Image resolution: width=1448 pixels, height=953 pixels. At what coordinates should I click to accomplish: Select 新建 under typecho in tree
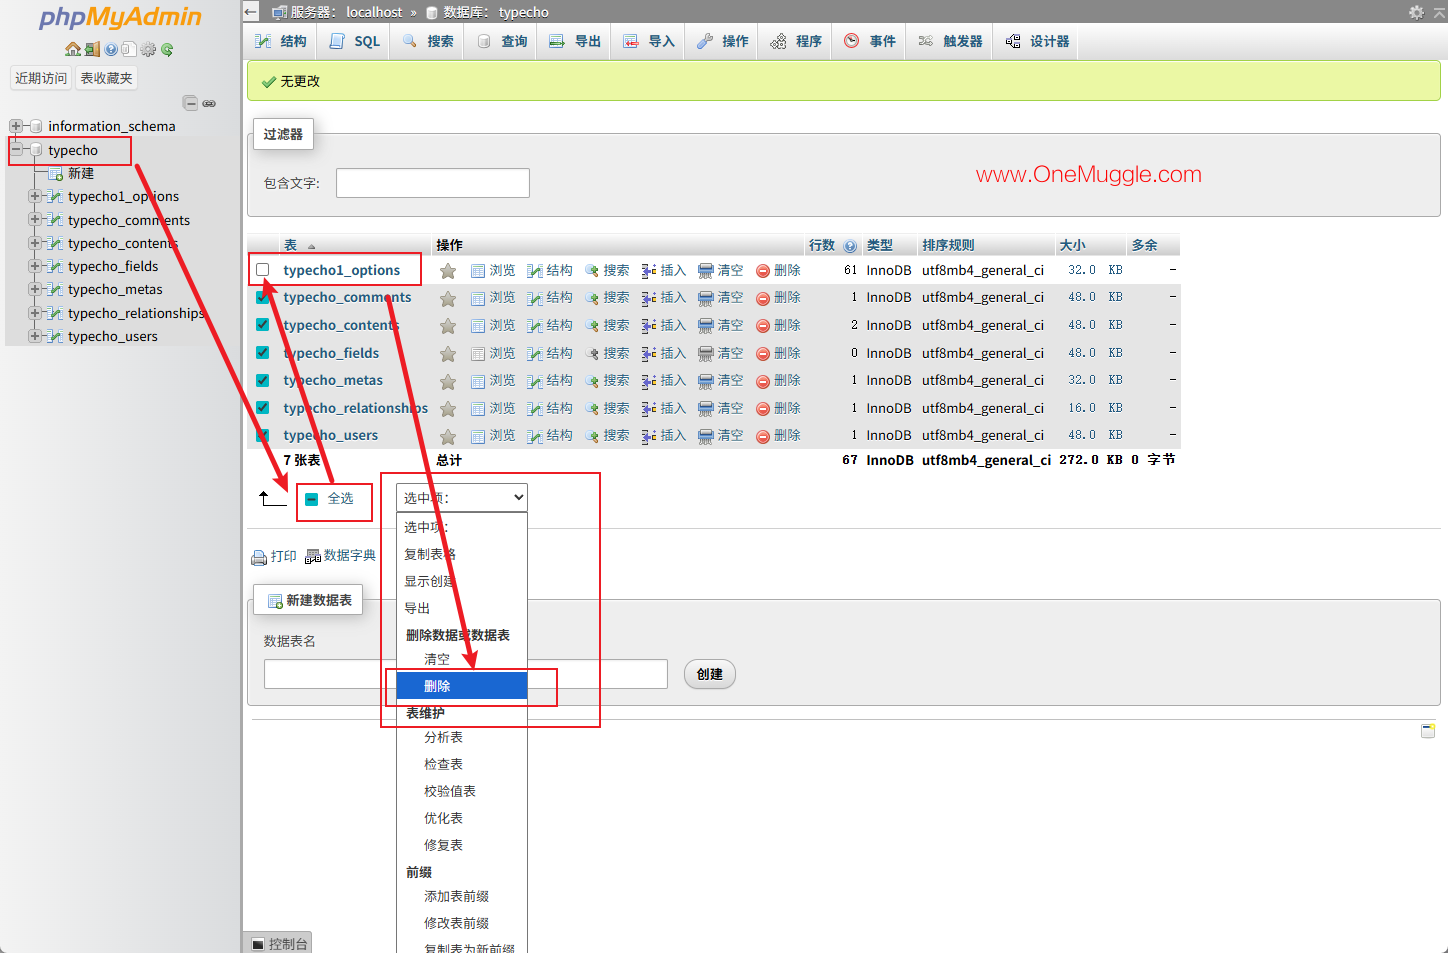coord(81,173)
